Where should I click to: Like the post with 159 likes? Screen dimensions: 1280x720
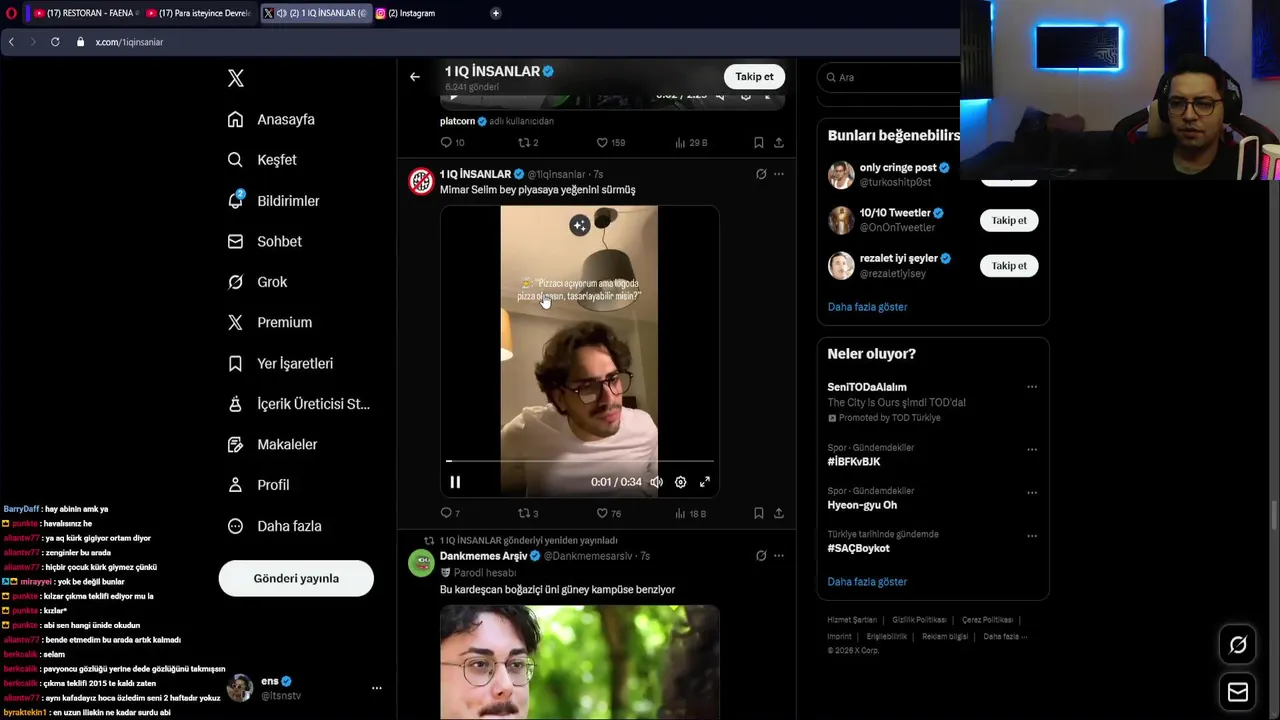pos(610,143)
